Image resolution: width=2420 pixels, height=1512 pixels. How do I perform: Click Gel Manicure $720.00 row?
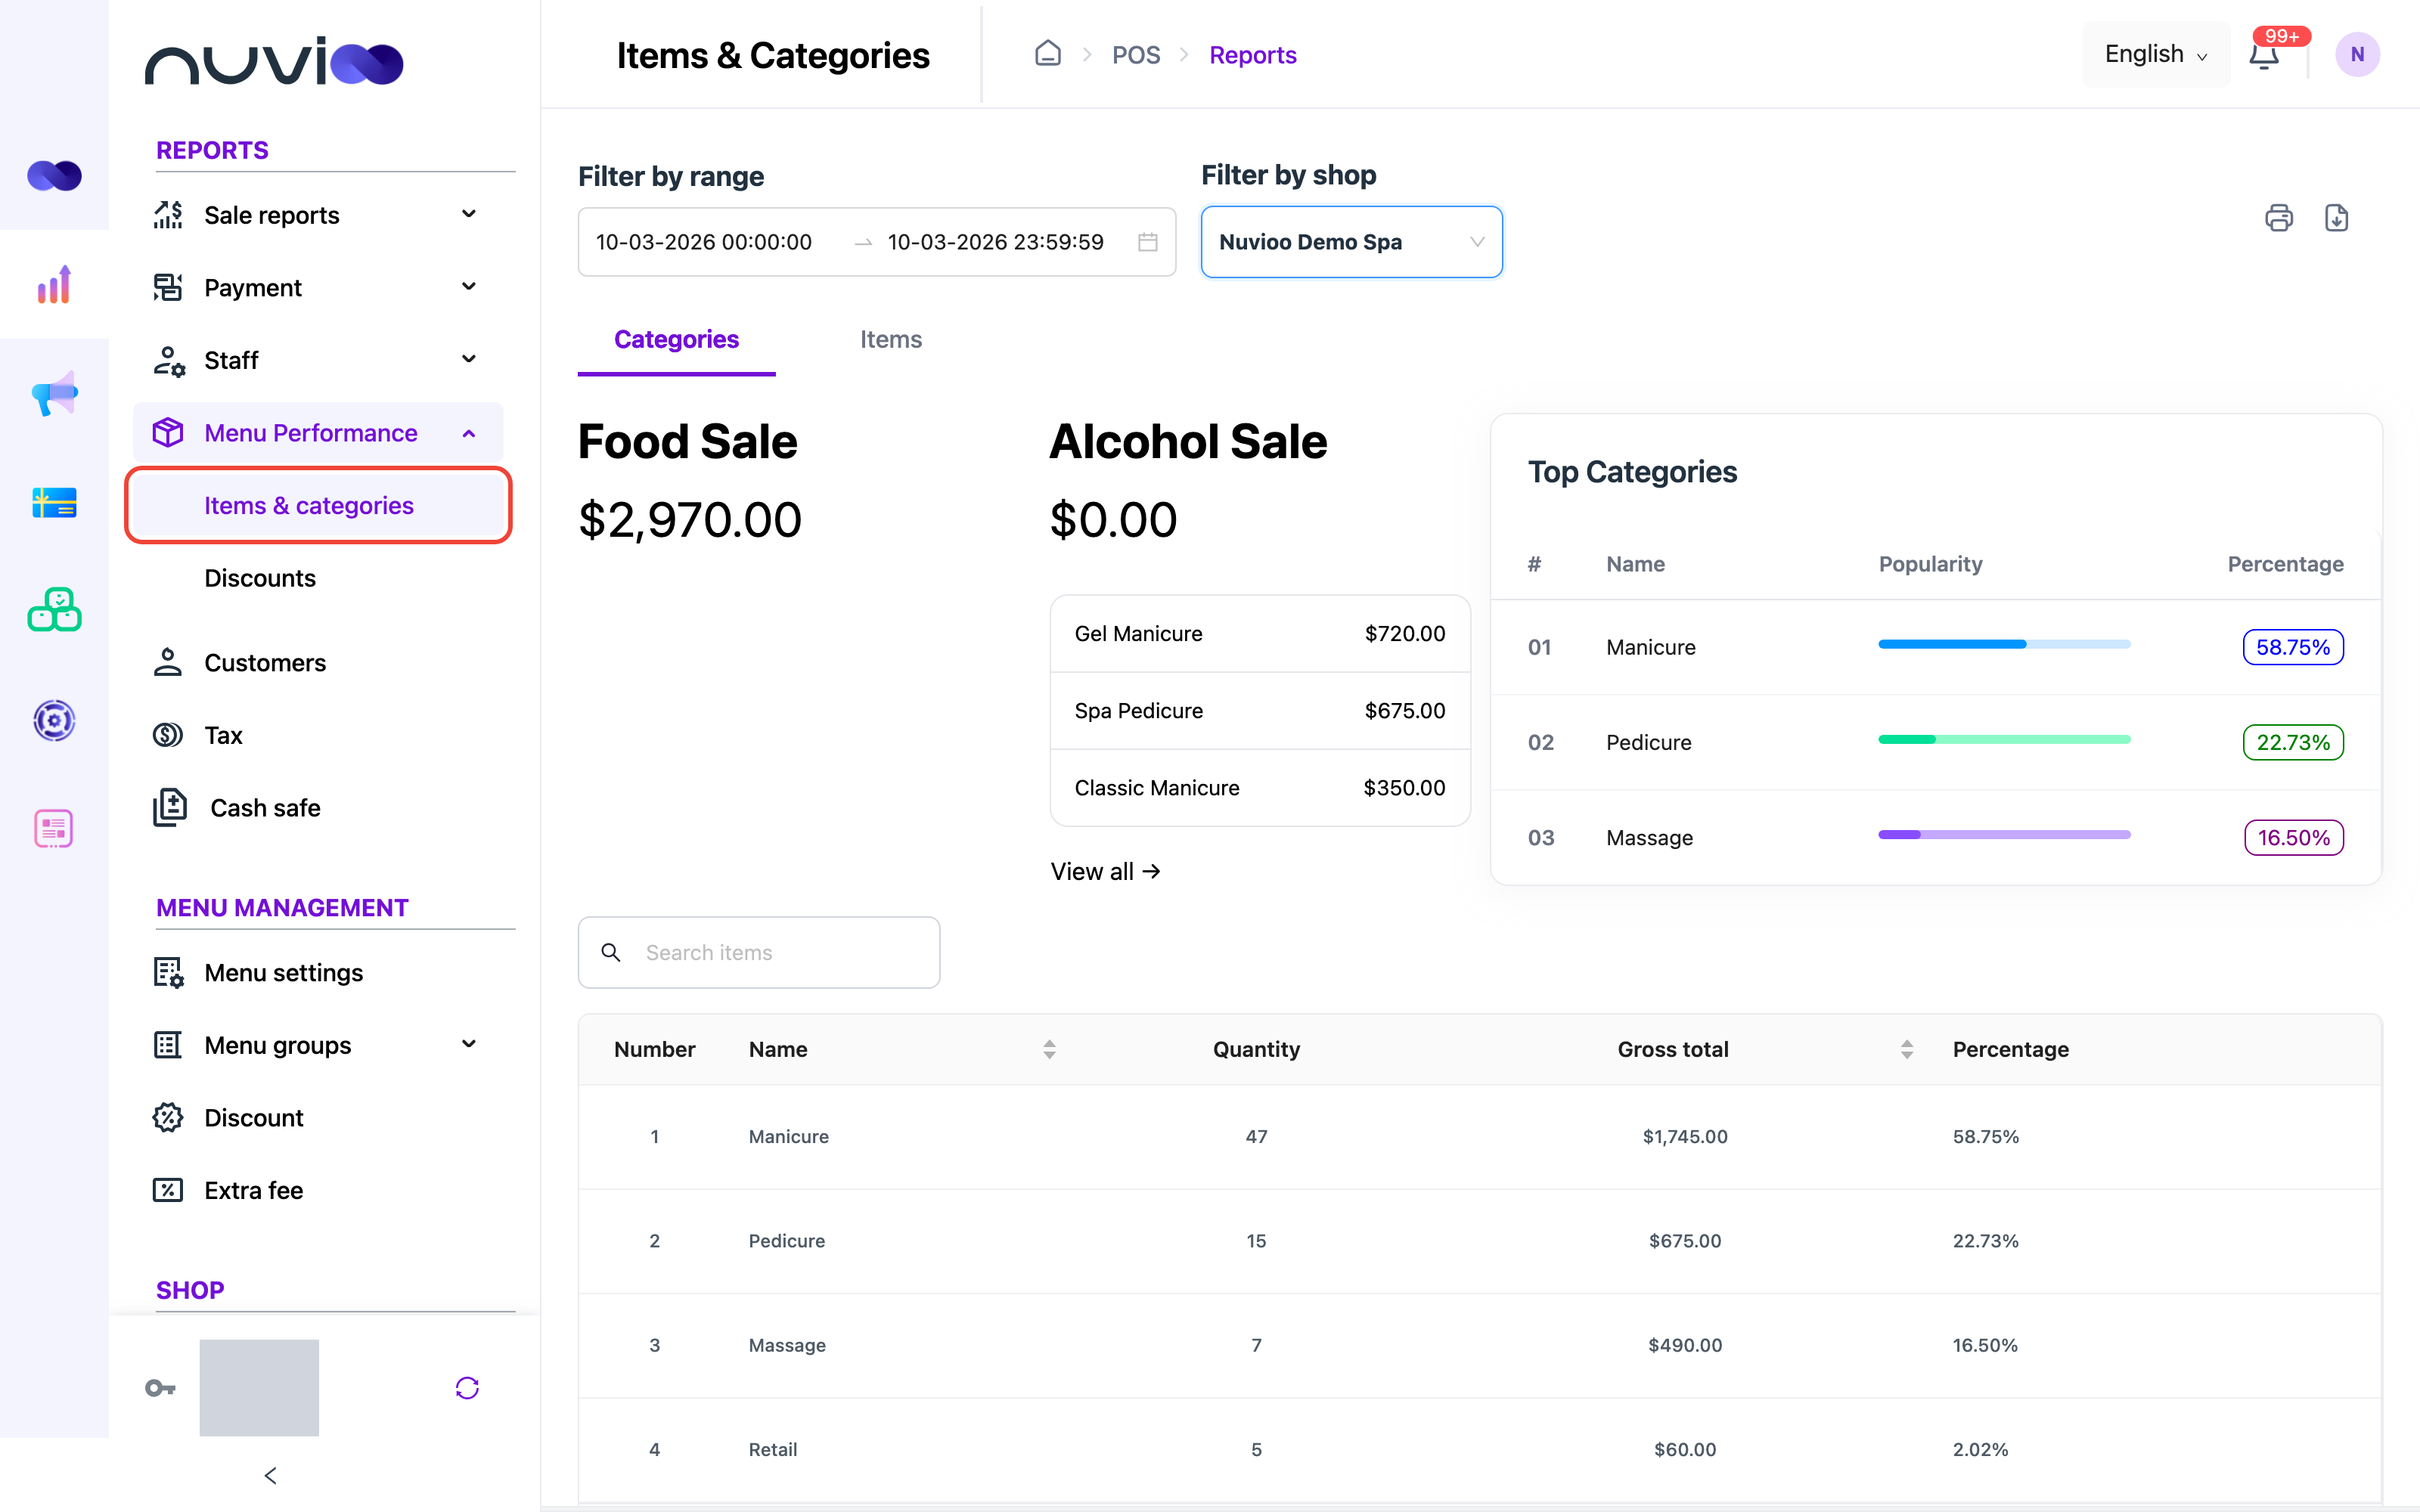point(1260,634)
